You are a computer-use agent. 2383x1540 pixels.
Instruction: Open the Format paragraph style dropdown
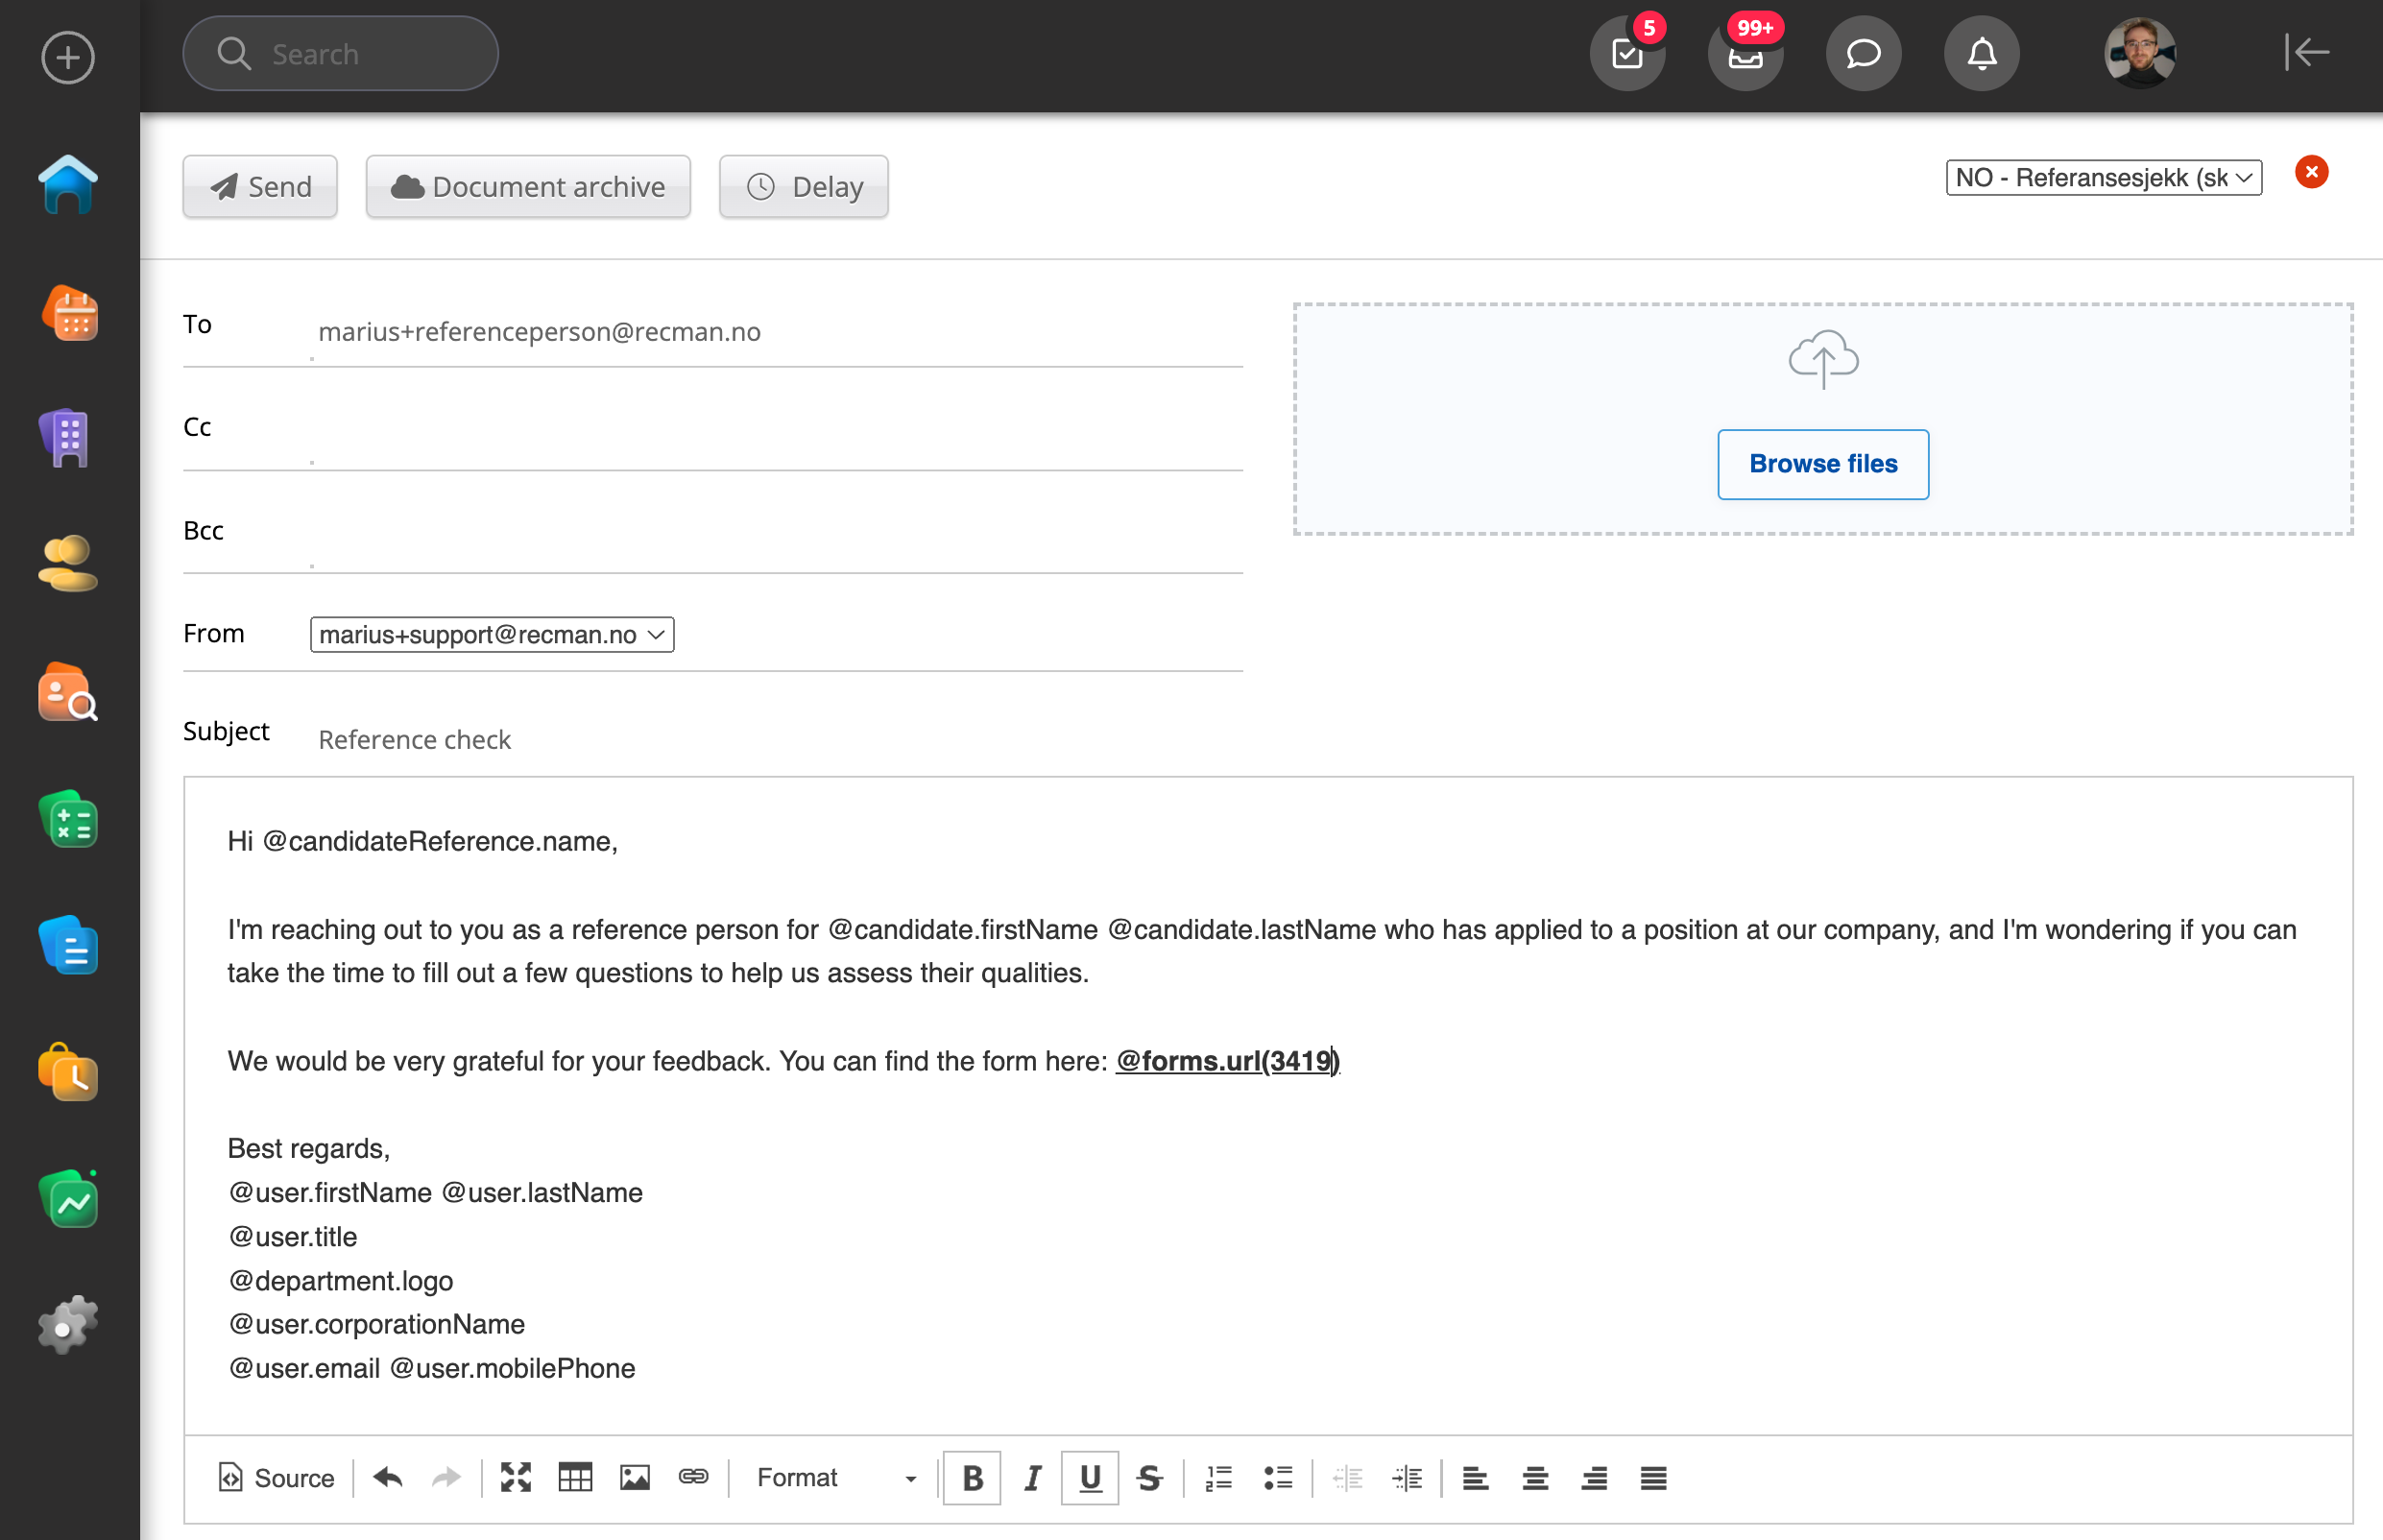[x=836, y=1477]
